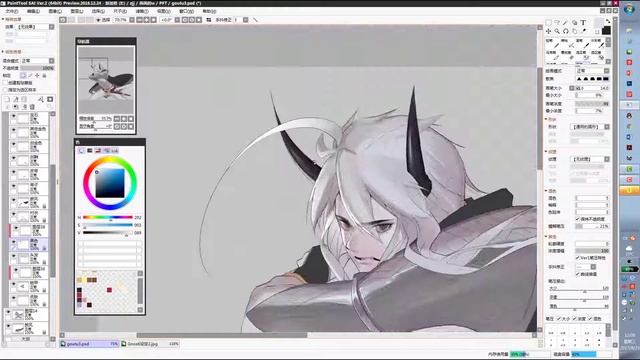Viewport: 640px width, 360px height.
Task: Select the Eyedropper color picker tool
Action: (583, 31)
